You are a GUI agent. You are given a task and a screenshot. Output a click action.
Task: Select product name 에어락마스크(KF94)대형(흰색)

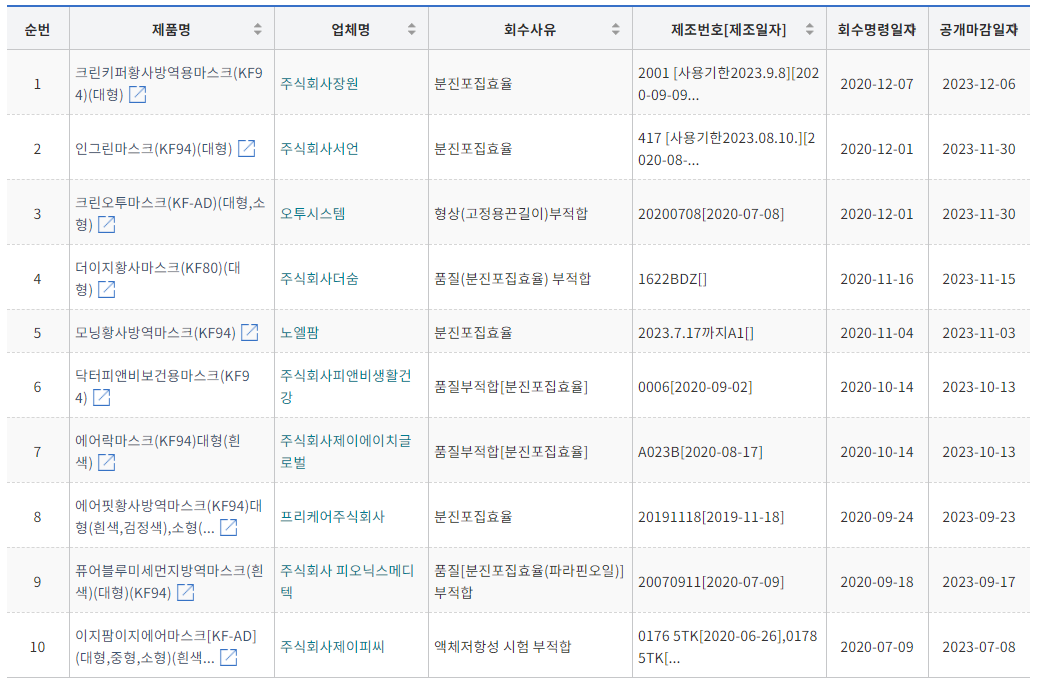tap(158, 452)
